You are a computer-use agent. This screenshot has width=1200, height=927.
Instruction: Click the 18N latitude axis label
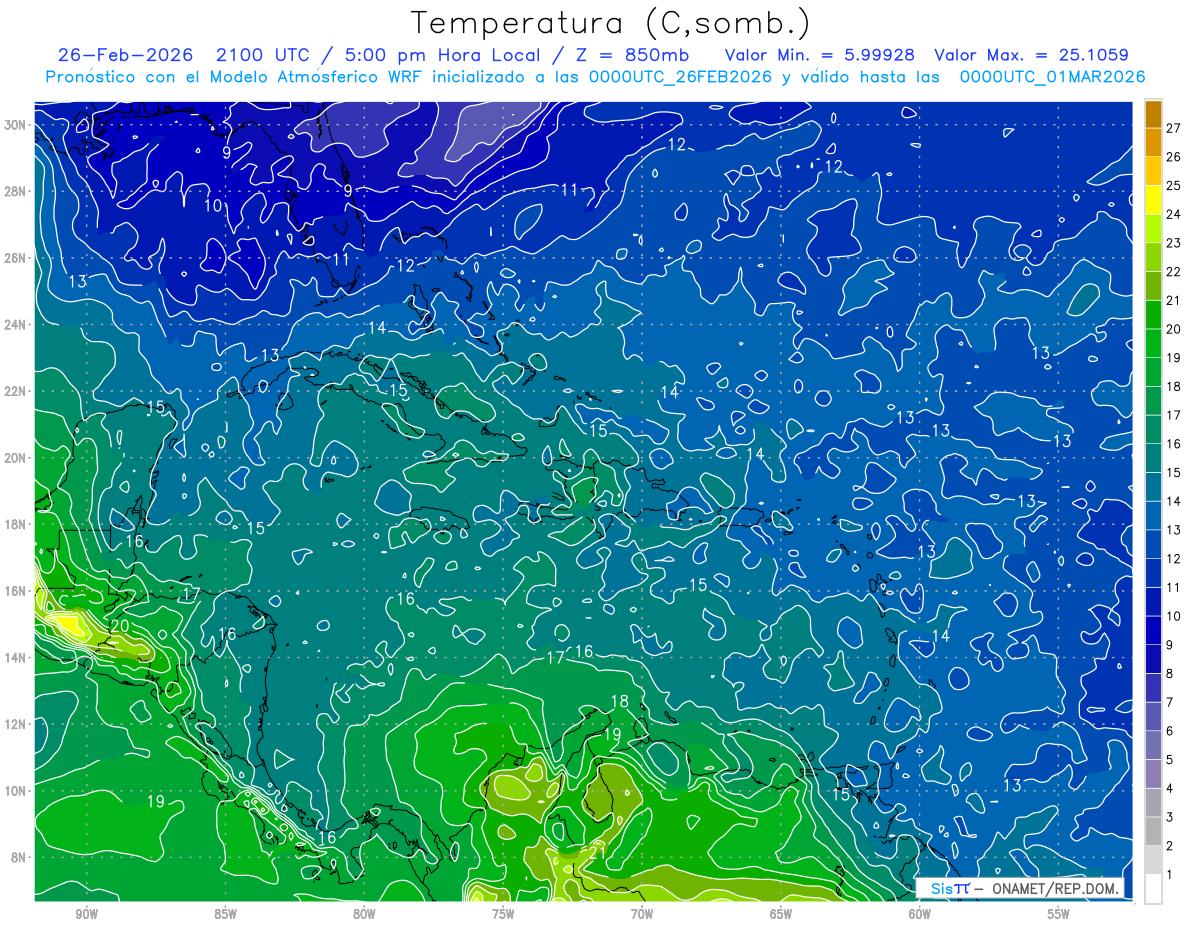click(x=14, y=524)
